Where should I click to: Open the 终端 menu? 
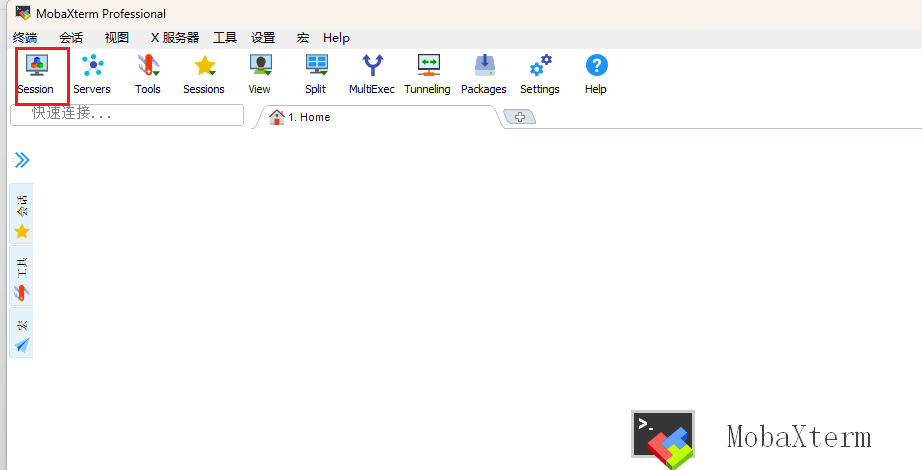click(x=25, y=38)
